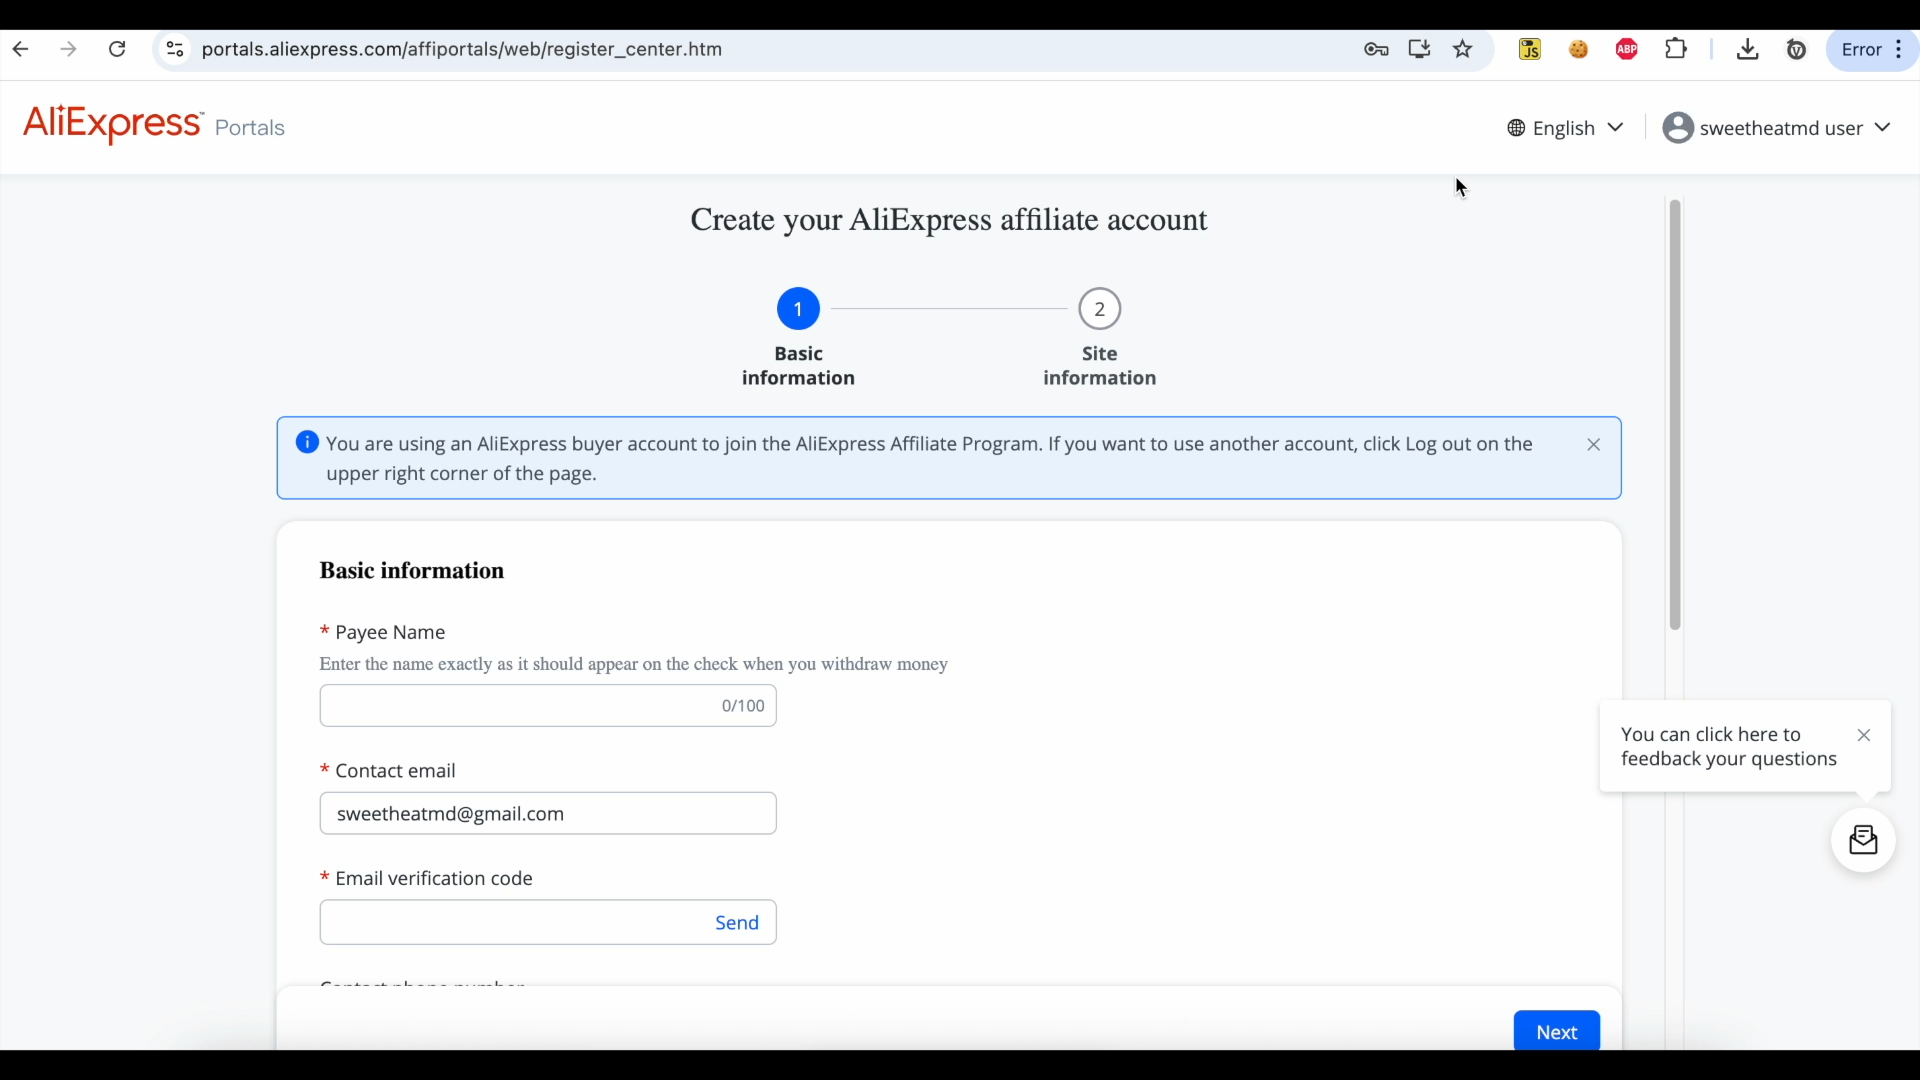Bookmark this page with the star
Screen dimensions: 1920x1080
click(x=1463, y=49)
